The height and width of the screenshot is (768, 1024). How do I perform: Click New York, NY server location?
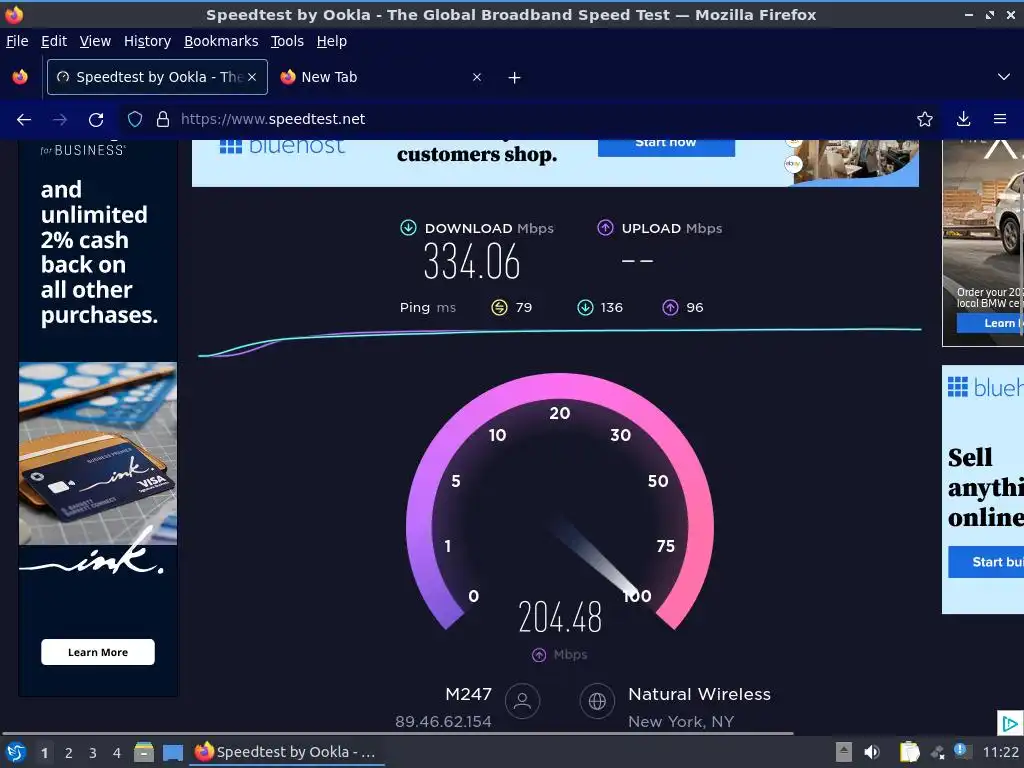681,722
